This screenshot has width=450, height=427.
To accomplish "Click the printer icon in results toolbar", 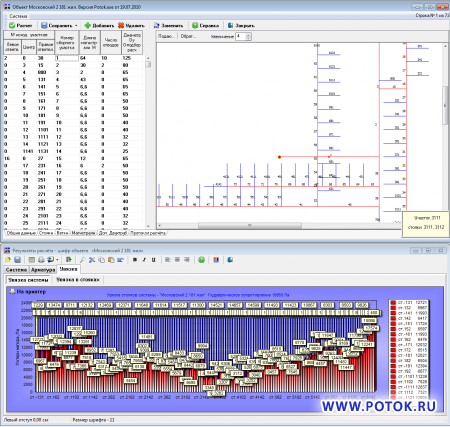I will click(x=41, y=260).
